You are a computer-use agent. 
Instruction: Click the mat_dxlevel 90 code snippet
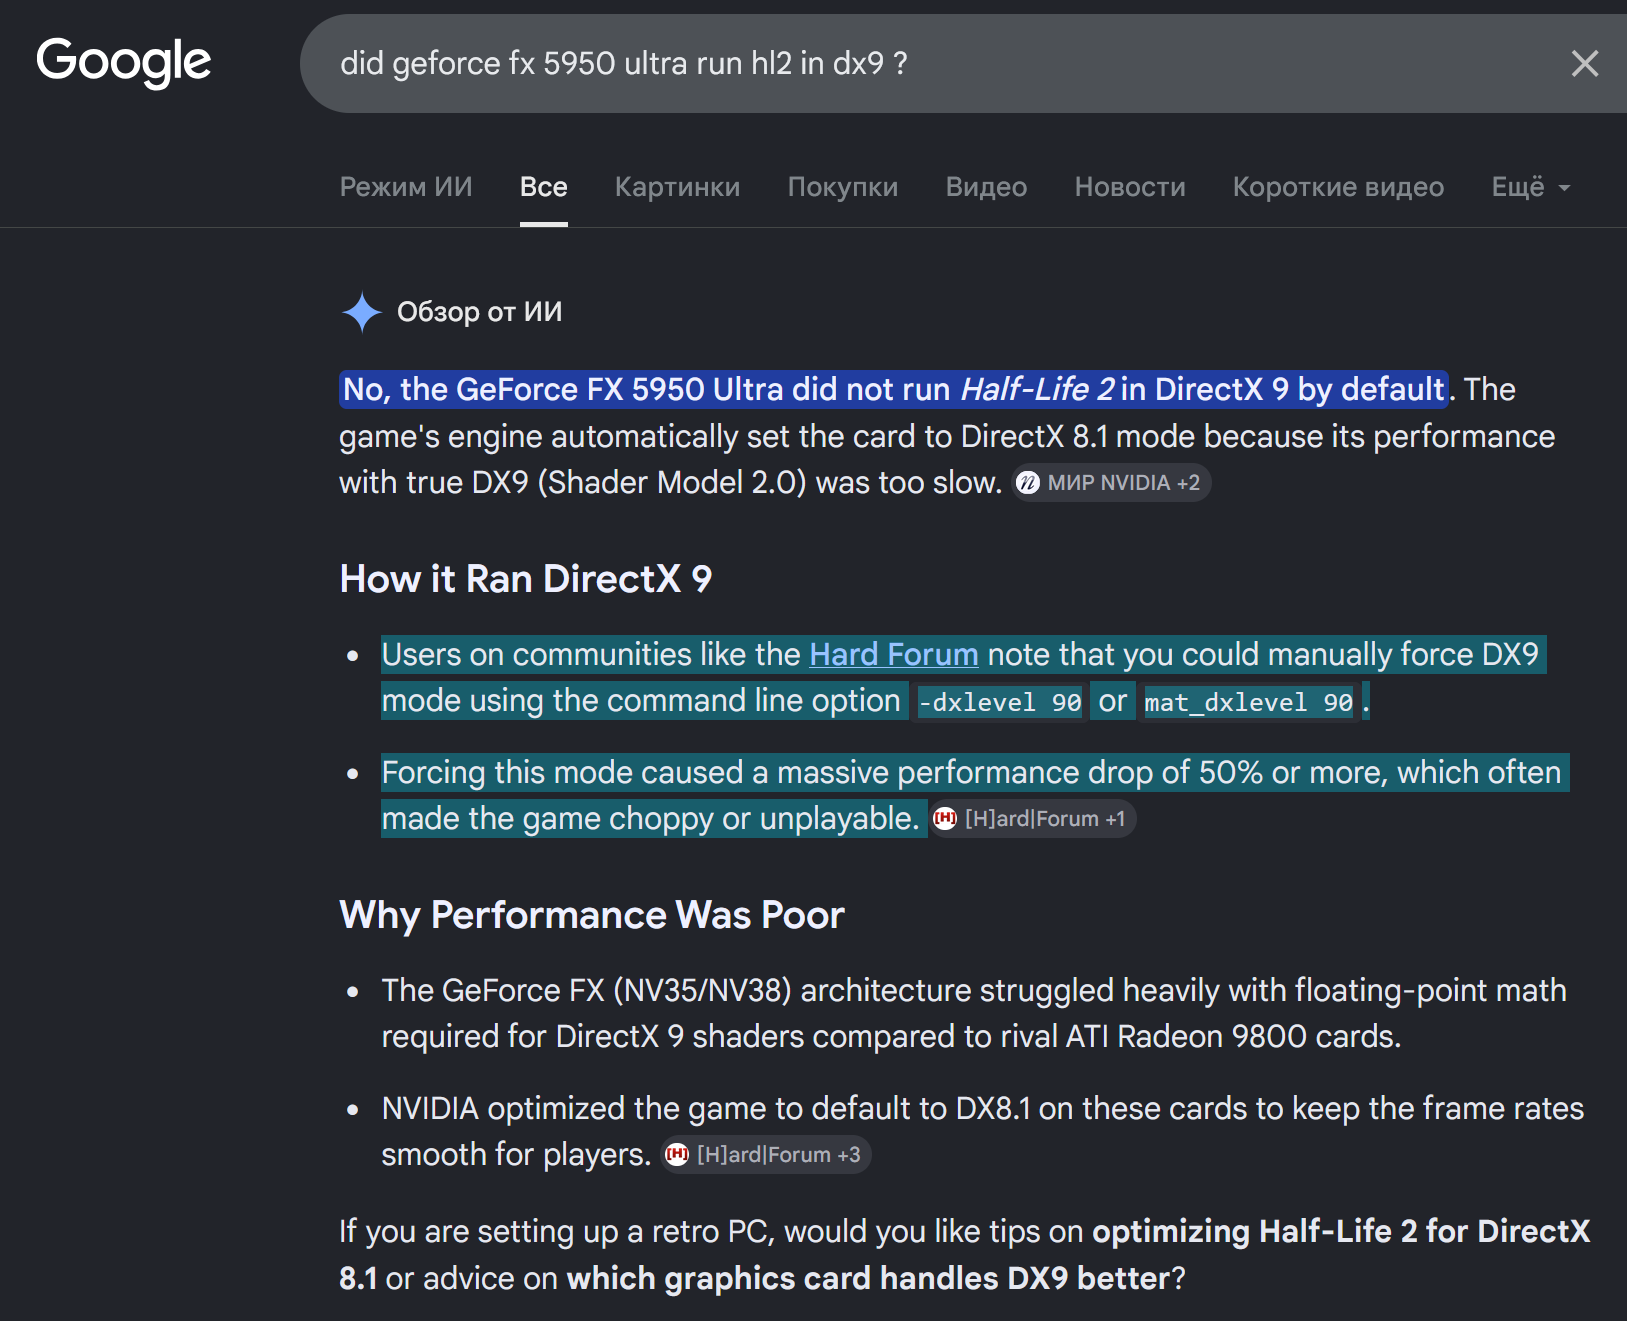click(1248, 702)
